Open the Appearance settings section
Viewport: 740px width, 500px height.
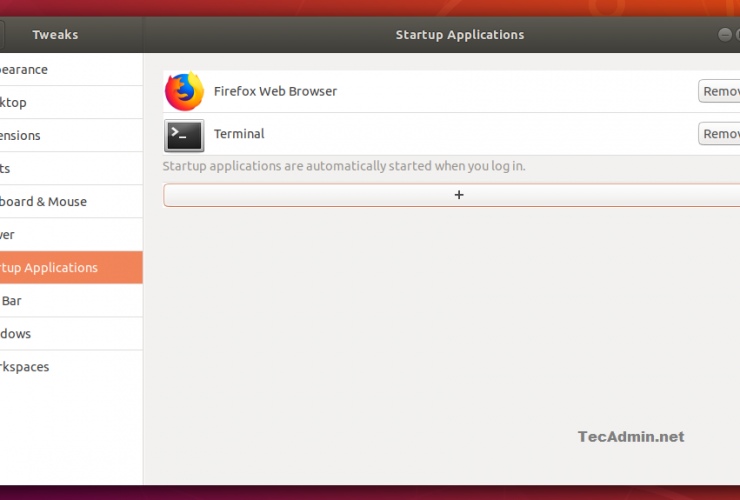(30, 70)
